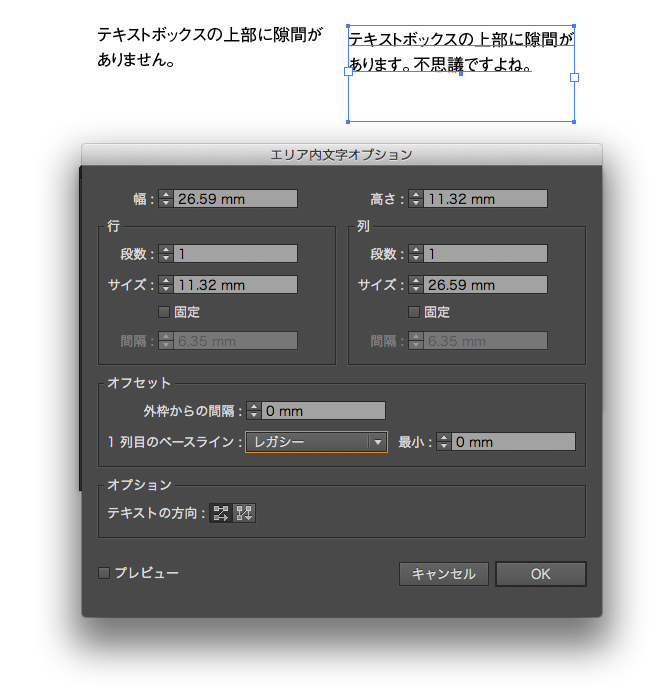Click the 高さ stepper arrows
The width and height of the screenshot is (651, 698).
click(416, 199)
